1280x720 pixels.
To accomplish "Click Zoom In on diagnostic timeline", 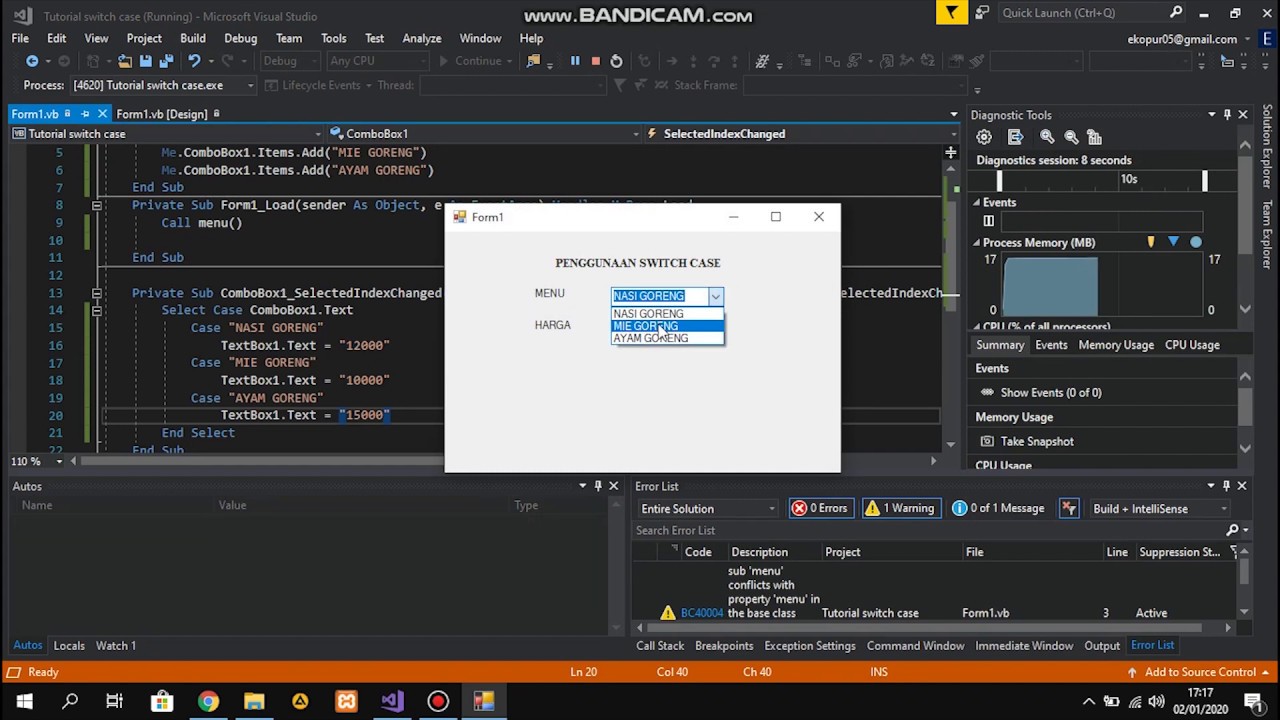I will click(x=1047, y=137).
